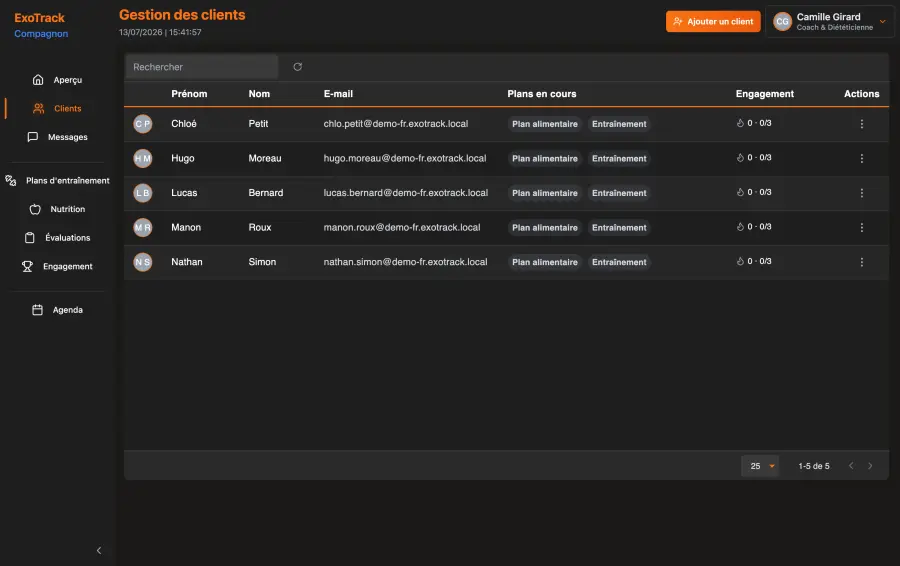Click Nathan's Plan alimentaire tag
Viewport: 900px width, 566px height.
[545, 262]
